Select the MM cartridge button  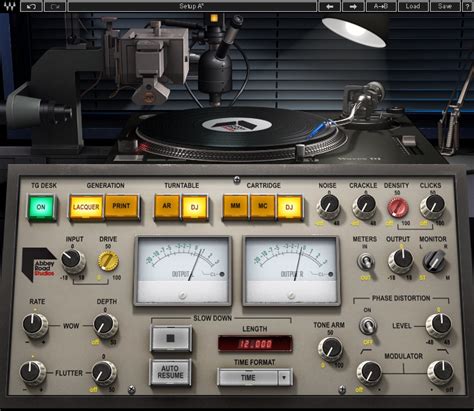click(x=236, y=206)
